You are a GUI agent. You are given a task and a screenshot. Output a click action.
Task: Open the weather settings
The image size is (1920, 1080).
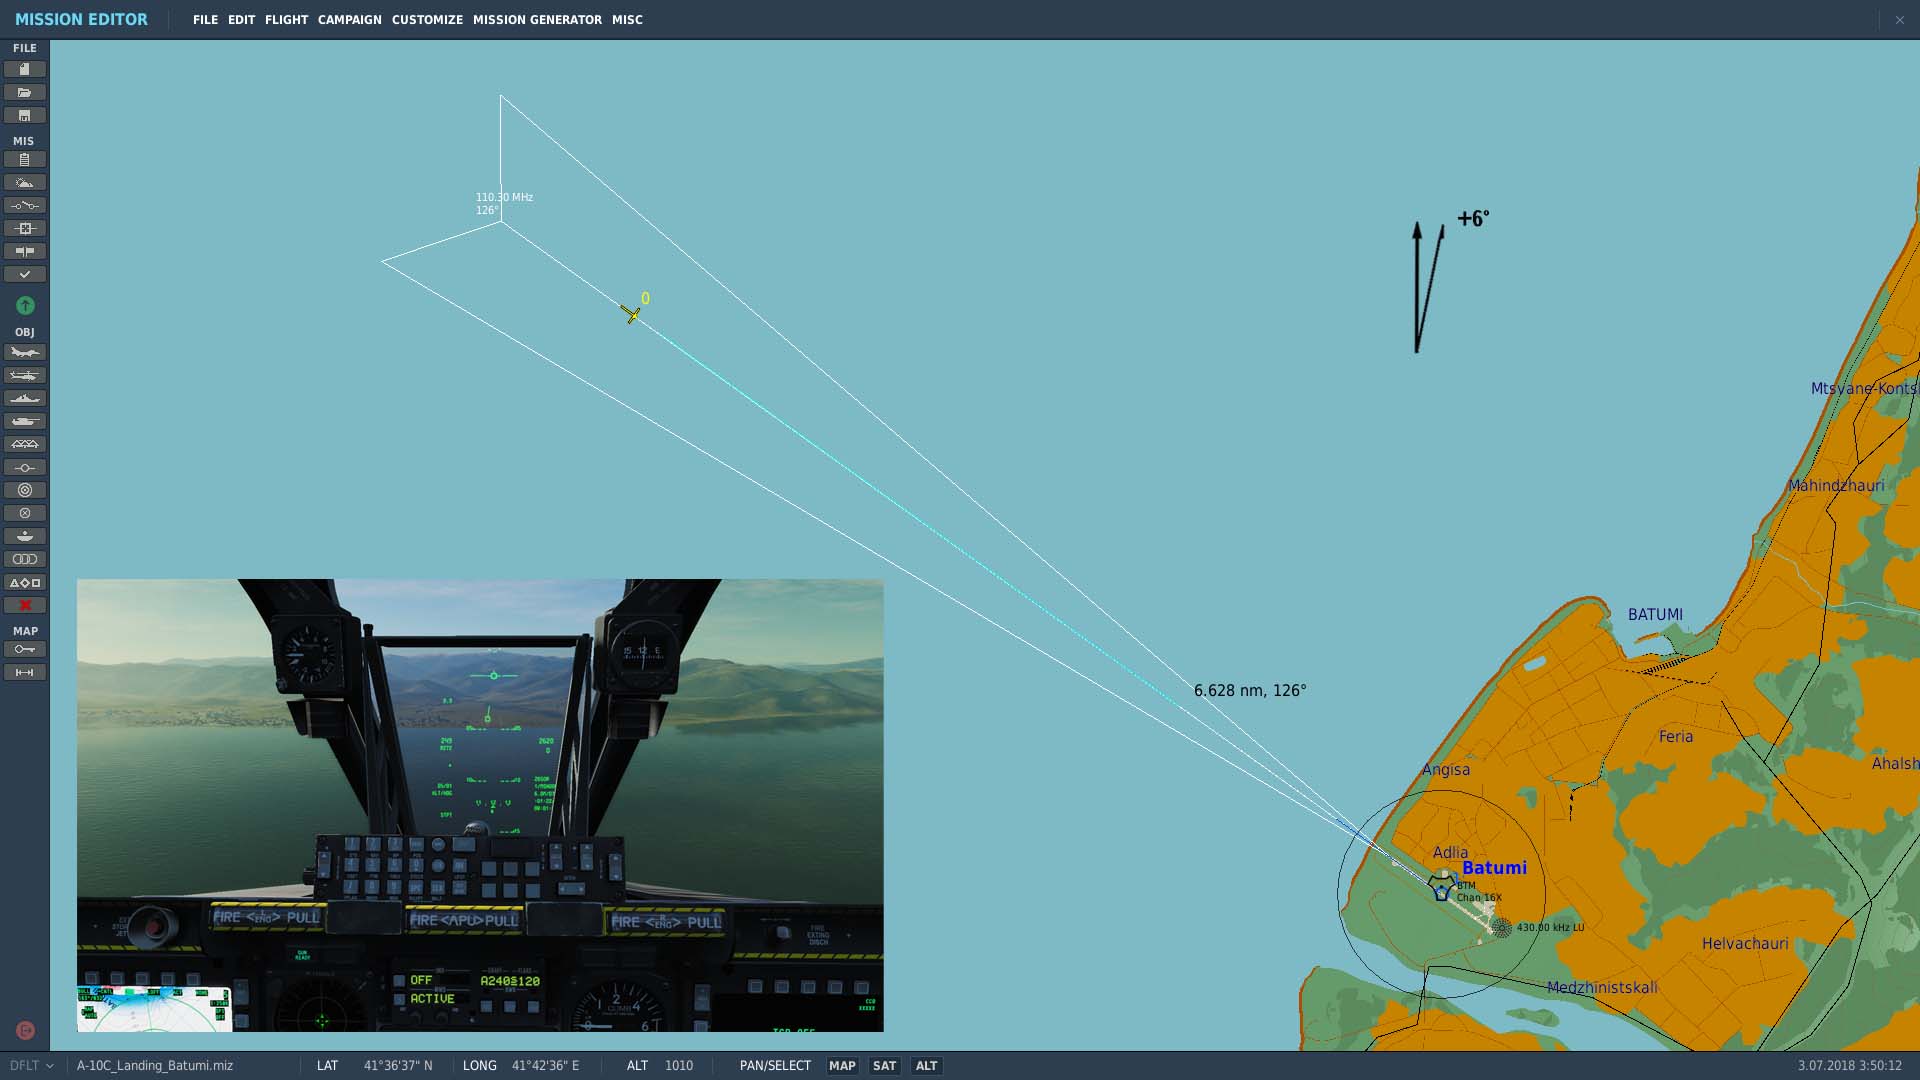[x=25, y=182]
